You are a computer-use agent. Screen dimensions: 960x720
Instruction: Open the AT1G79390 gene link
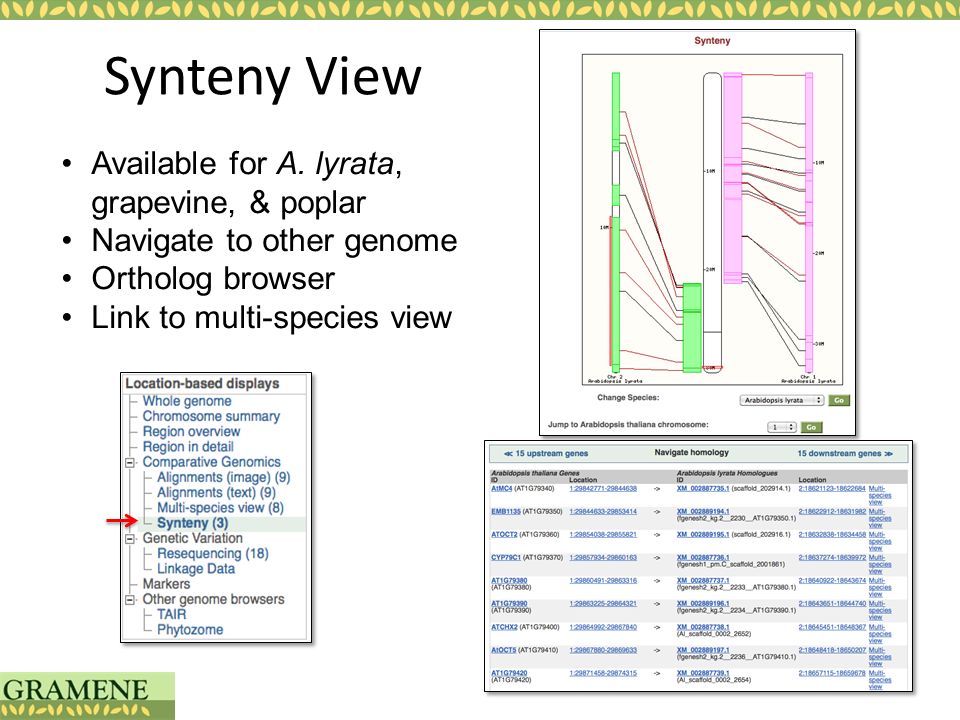pos(509,604)
